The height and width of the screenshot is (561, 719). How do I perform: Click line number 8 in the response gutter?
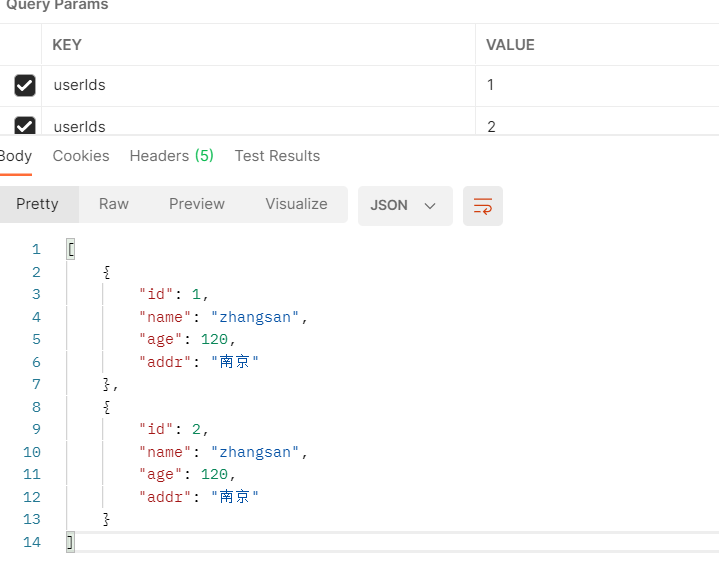[36, 407]
